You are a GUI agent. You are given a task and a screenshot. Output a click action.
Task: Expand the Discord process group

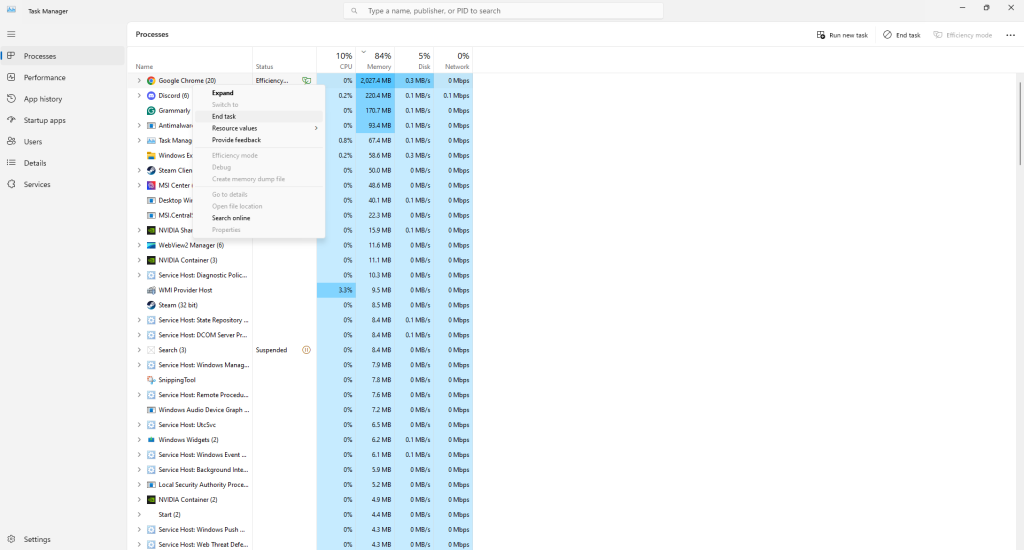139,96
